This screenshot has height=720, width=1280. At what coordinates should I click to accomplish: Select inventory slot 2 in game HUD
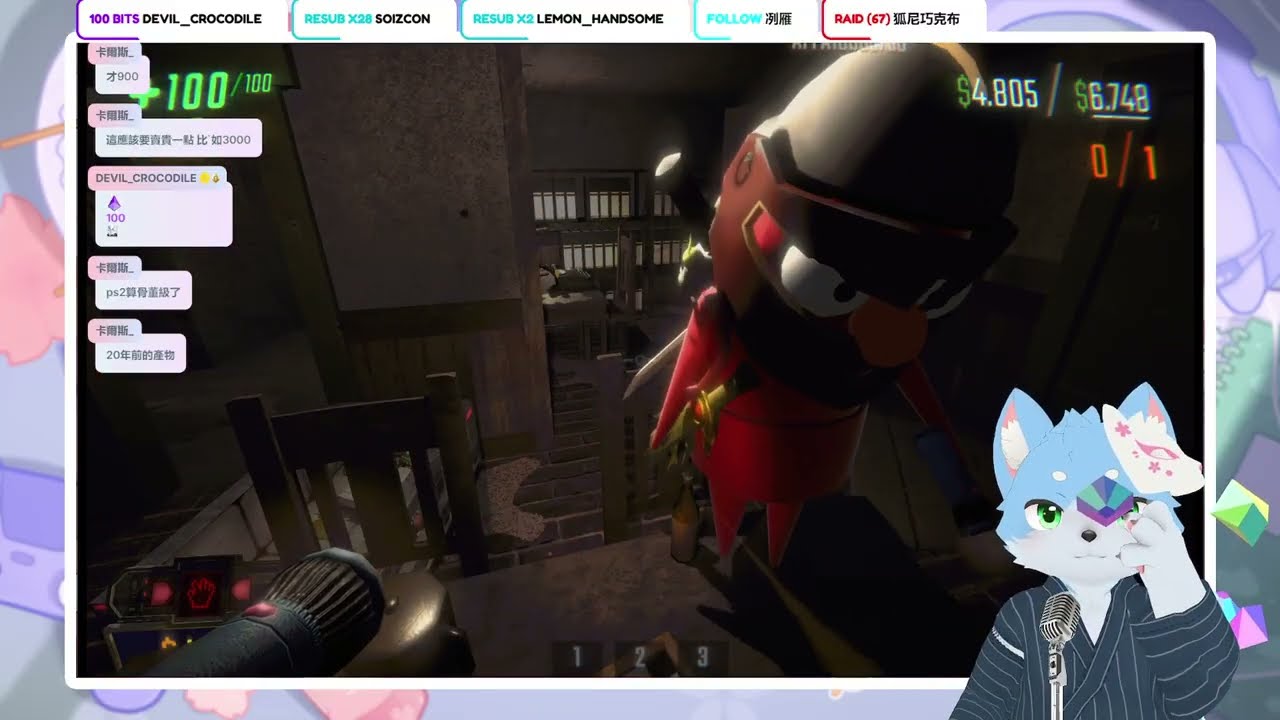click(640, 657)
